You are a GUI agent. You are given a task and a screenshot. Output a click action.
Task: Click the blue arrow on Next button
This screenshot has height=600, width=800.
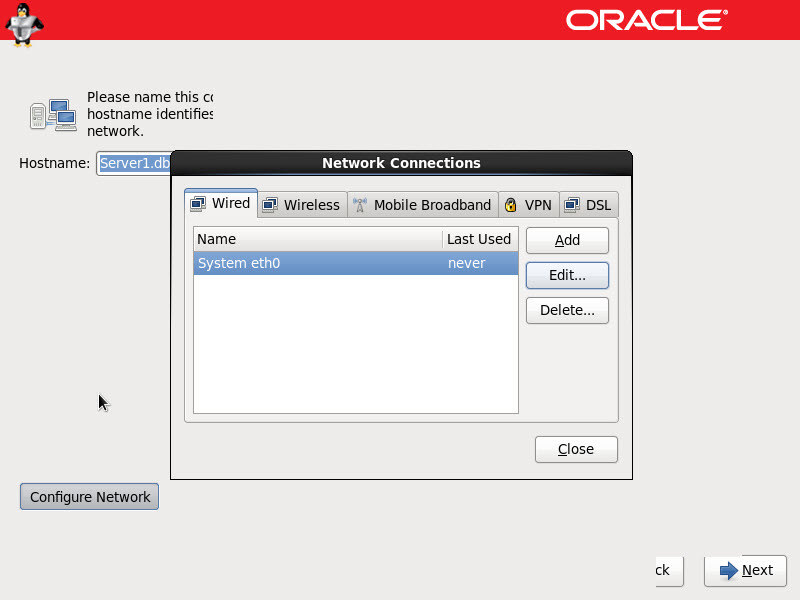tap(729, 570)
